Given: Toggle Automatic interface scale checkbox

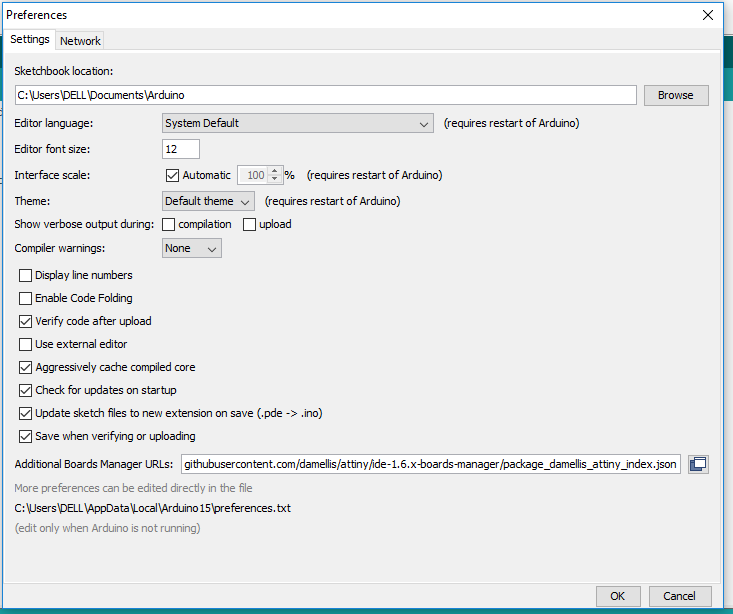Looking at the screenshot, I should pos(172,175).
